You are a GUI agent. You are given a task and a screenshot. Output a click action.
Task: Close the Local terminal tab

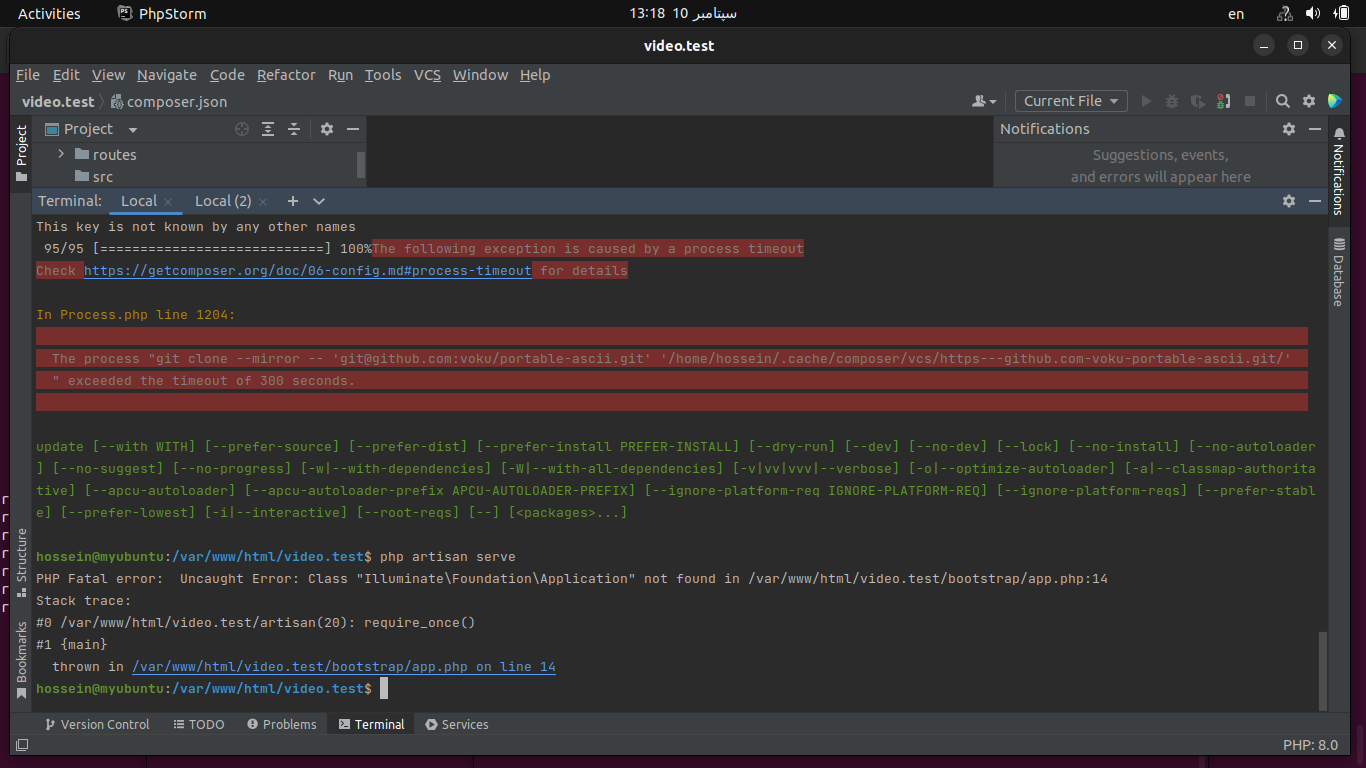click(168, 202)
